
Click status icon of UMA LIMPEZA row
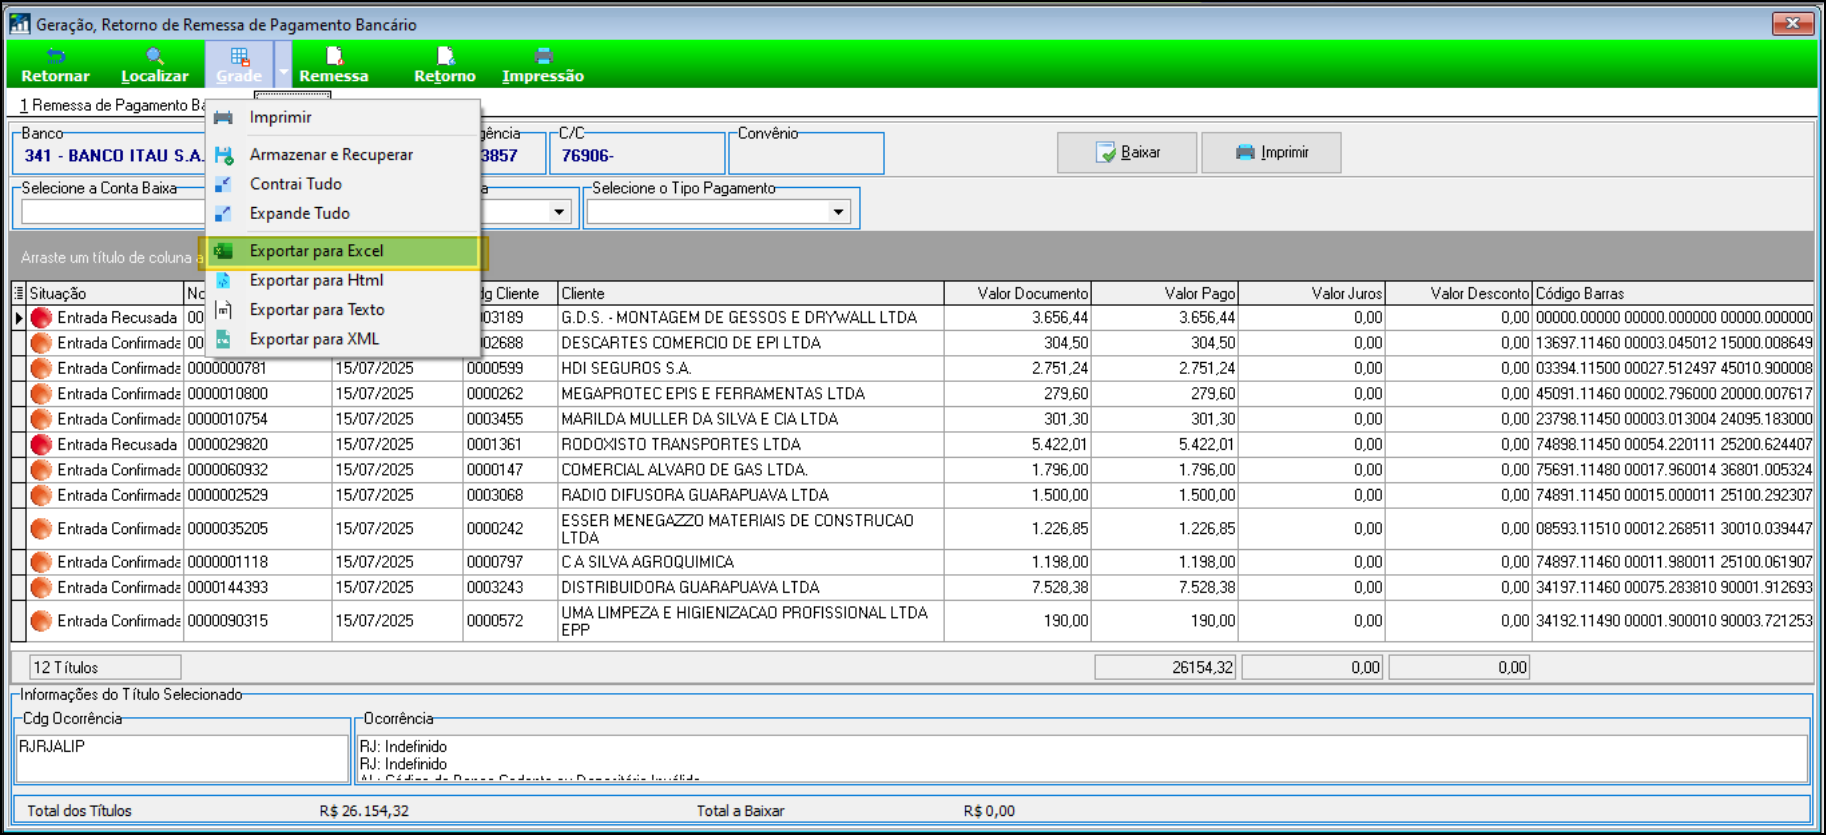[x=41, y=621]
